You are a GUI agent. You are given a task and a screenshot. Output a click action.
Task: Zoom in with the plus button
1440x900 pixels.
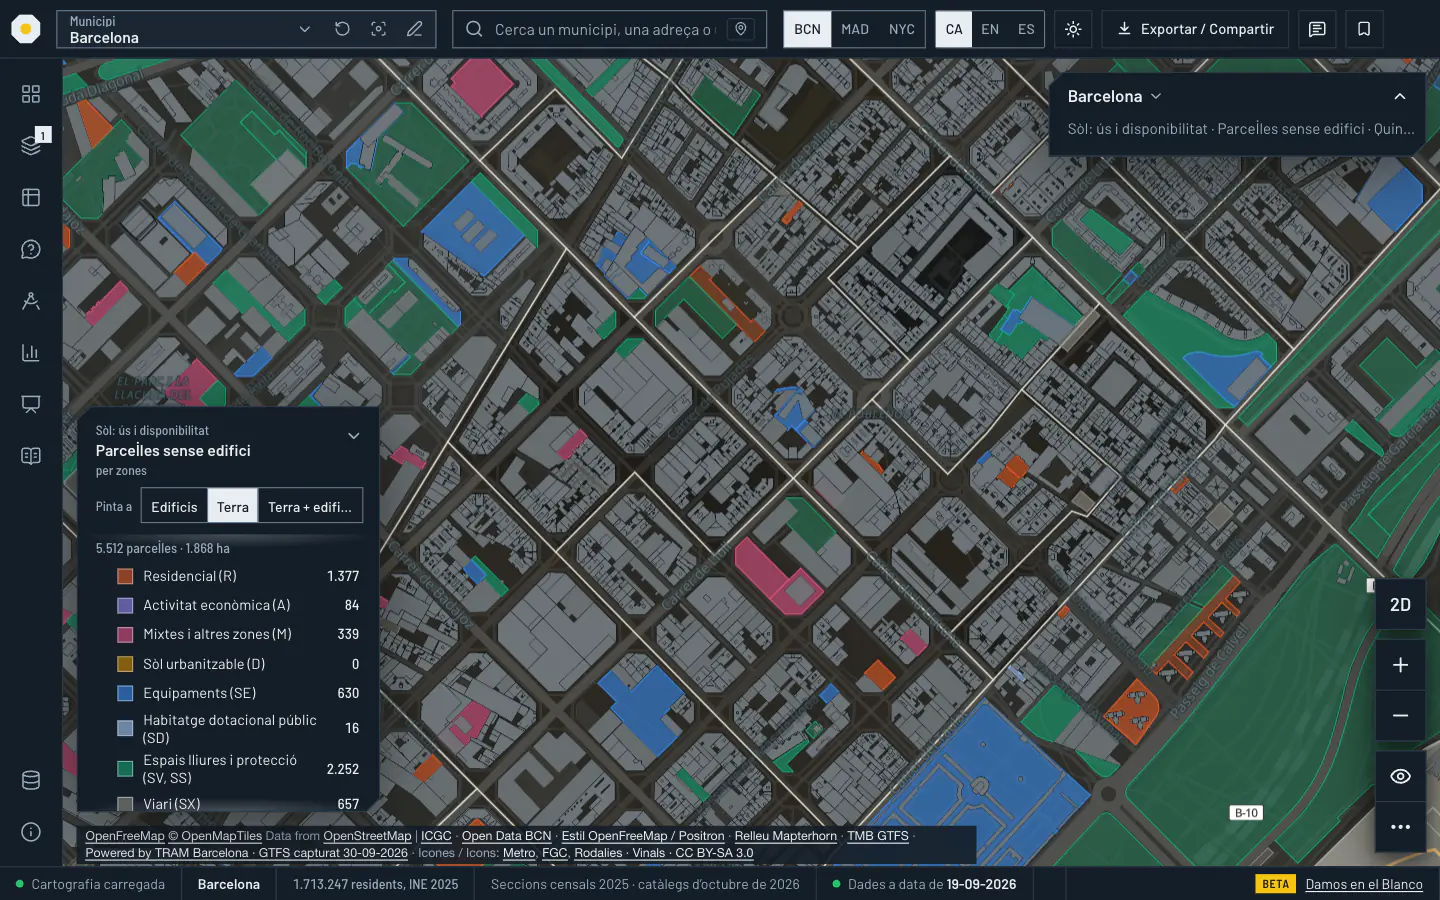pos(1400,665)
